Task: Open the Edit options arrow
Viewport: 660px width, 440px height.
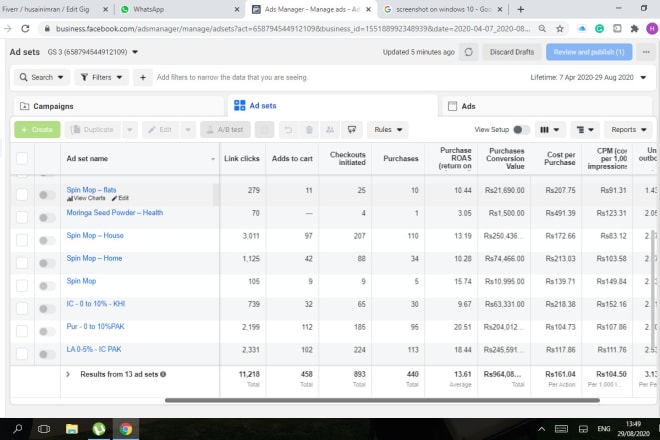Action: pyautogui.click(x=188, y=130)
